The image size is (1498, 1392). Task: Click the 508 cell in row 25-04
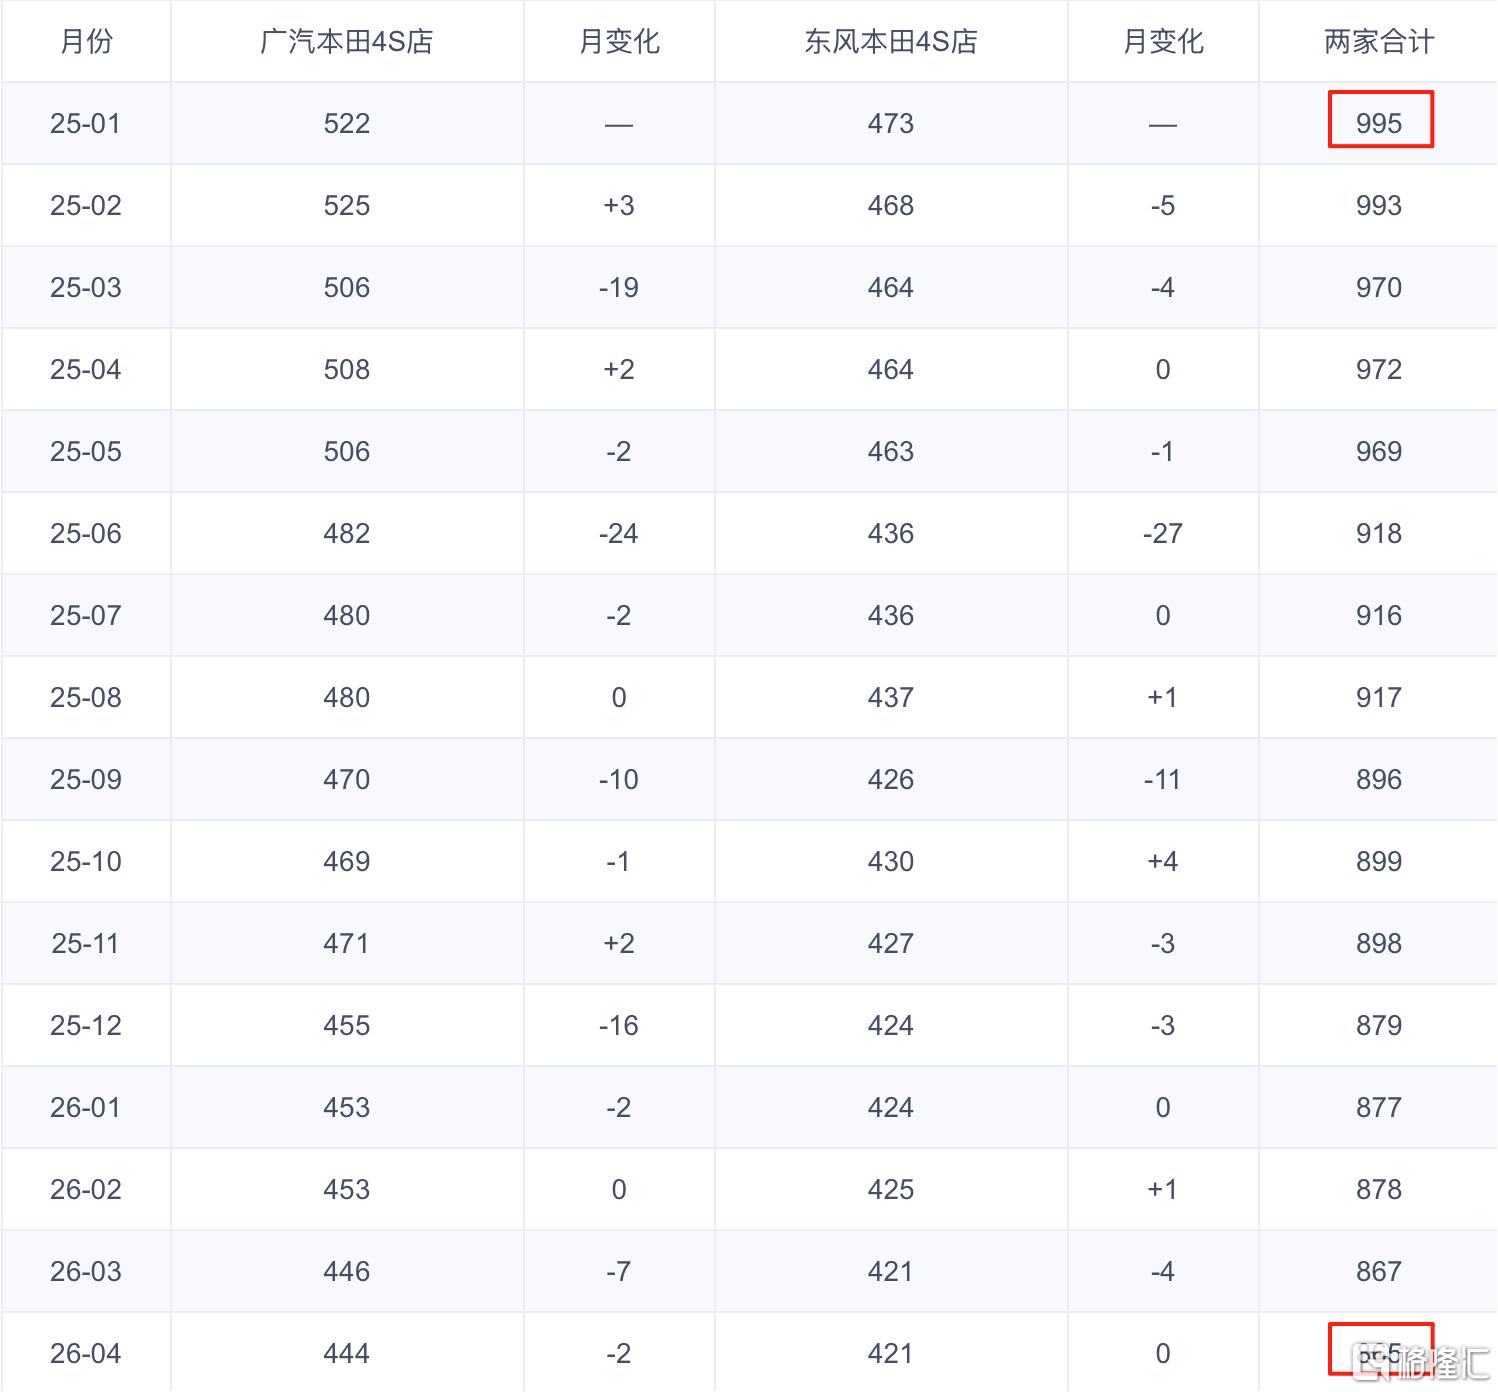pos(347,369)
